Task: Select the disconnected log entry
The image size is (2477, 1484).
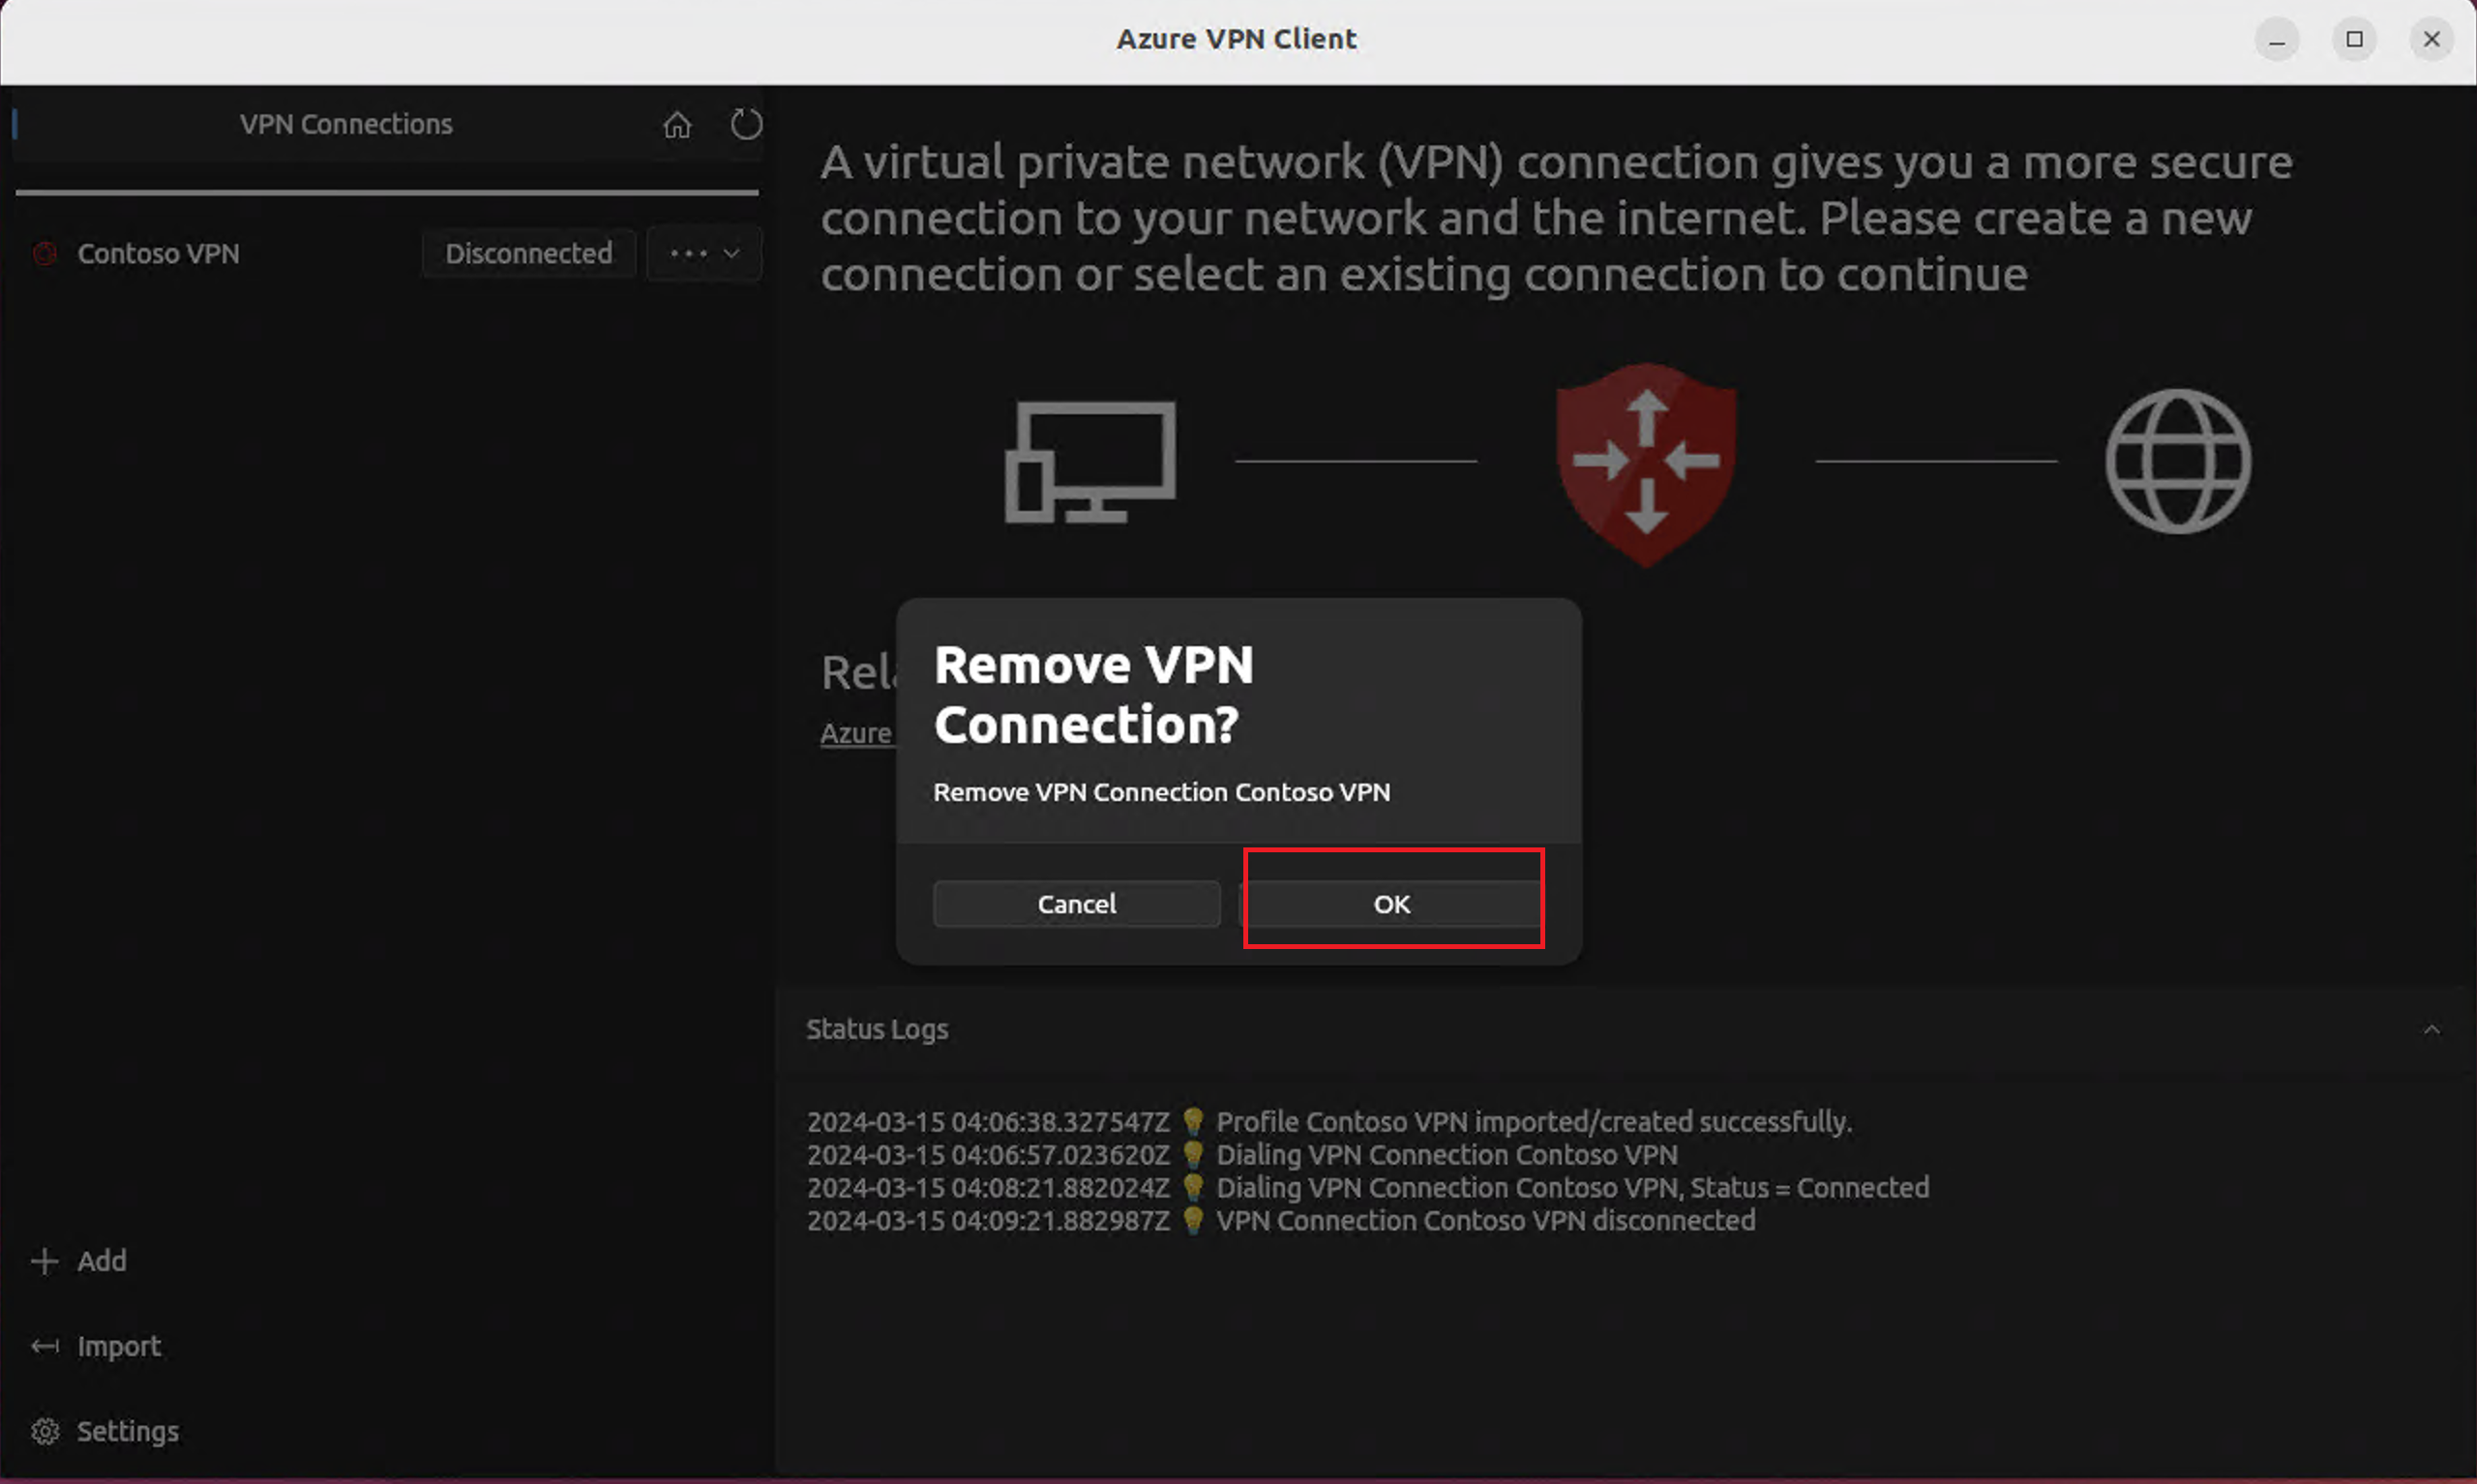Action: pyautogui.click(x=1280, y=1220)
